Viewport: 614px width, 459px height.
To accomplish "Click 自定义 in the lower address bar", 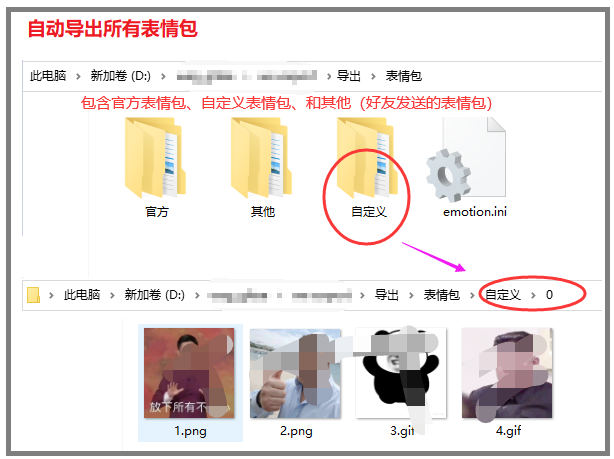I will (503, 295).
